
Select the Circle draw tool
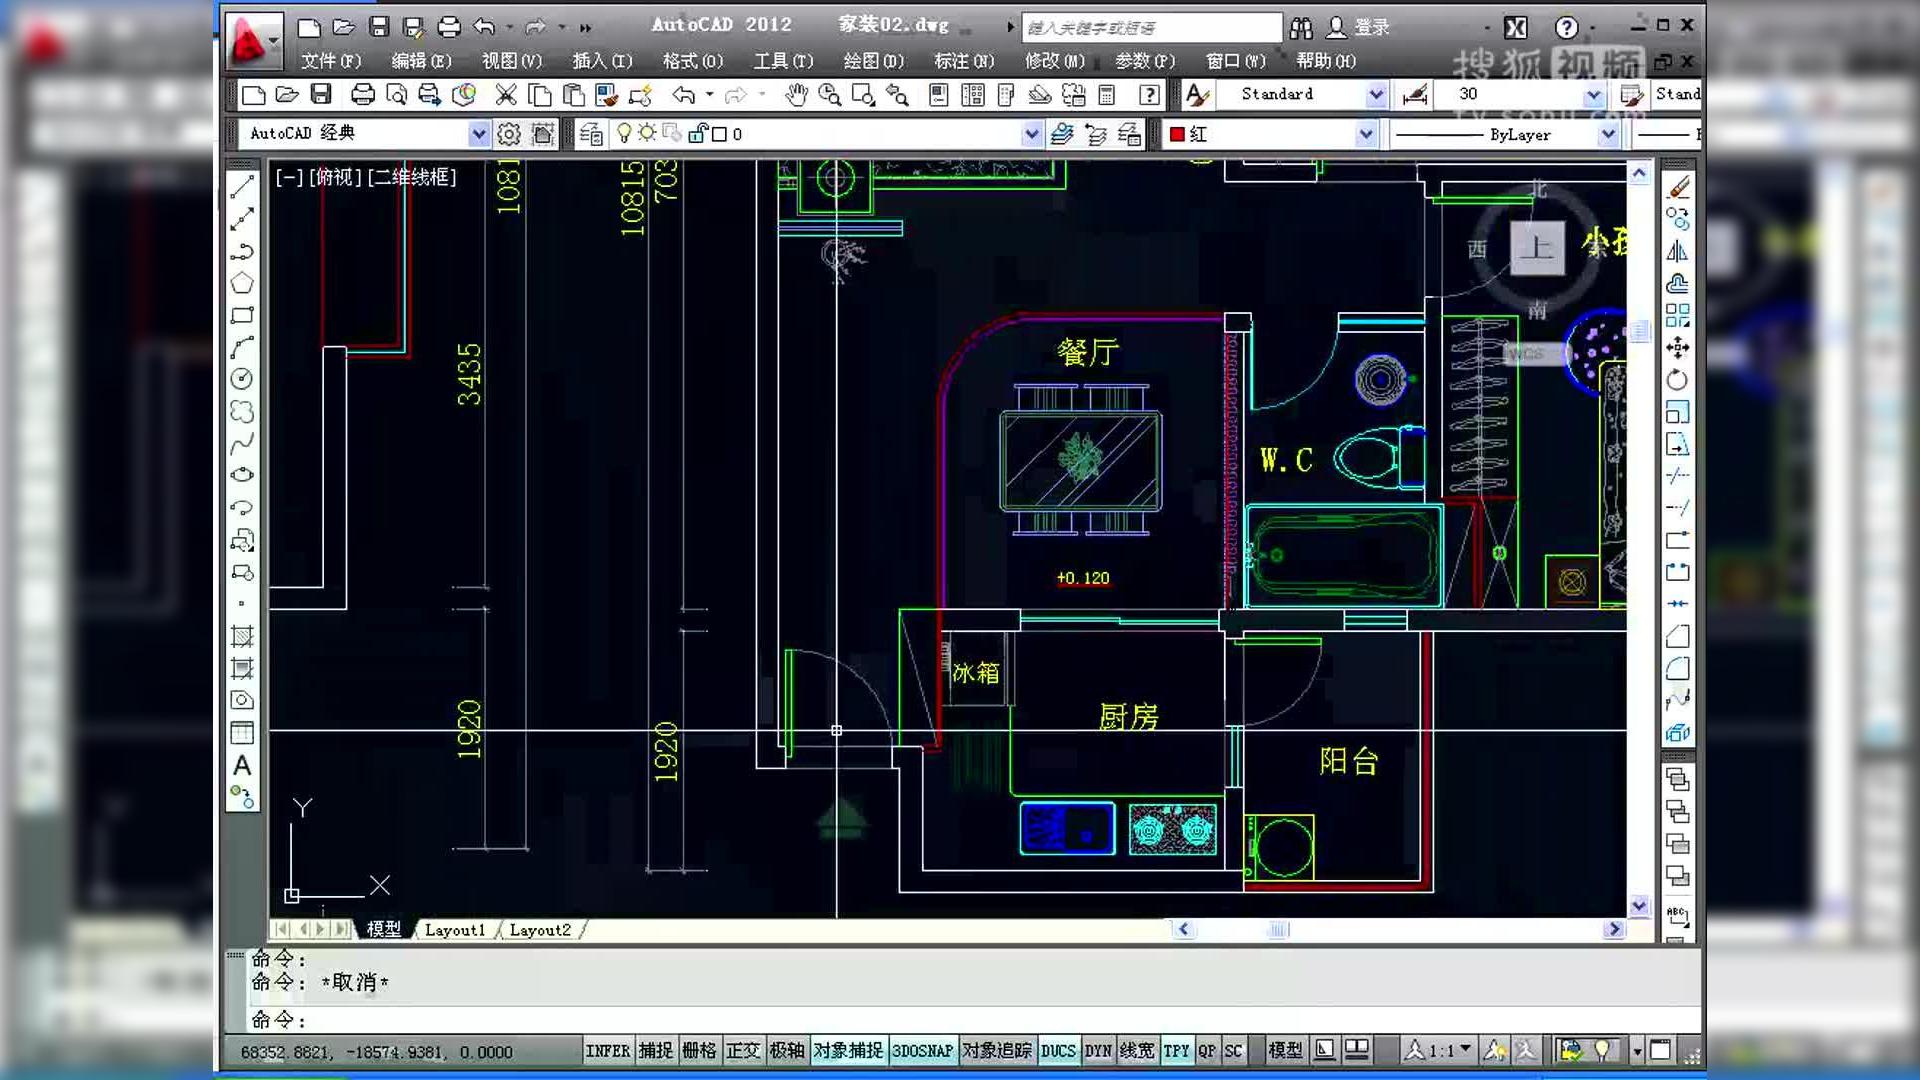coord(242,379)
